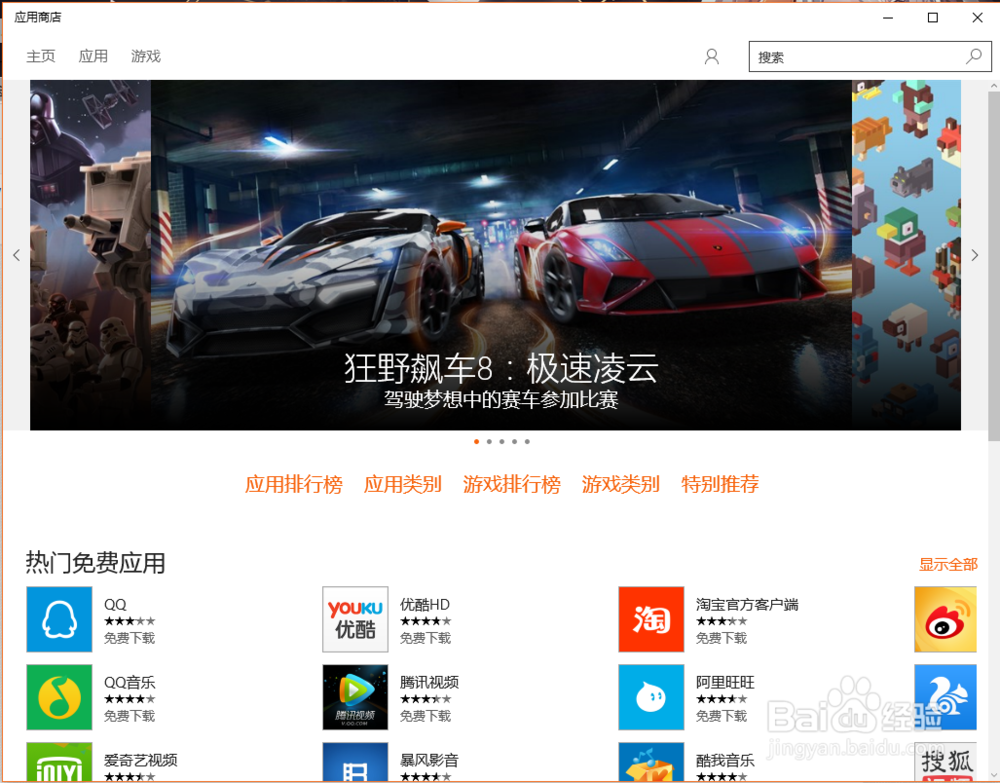Open the 暴风影音 app icon
Screen dimensions: 1000x783
[x=355, y=762]
